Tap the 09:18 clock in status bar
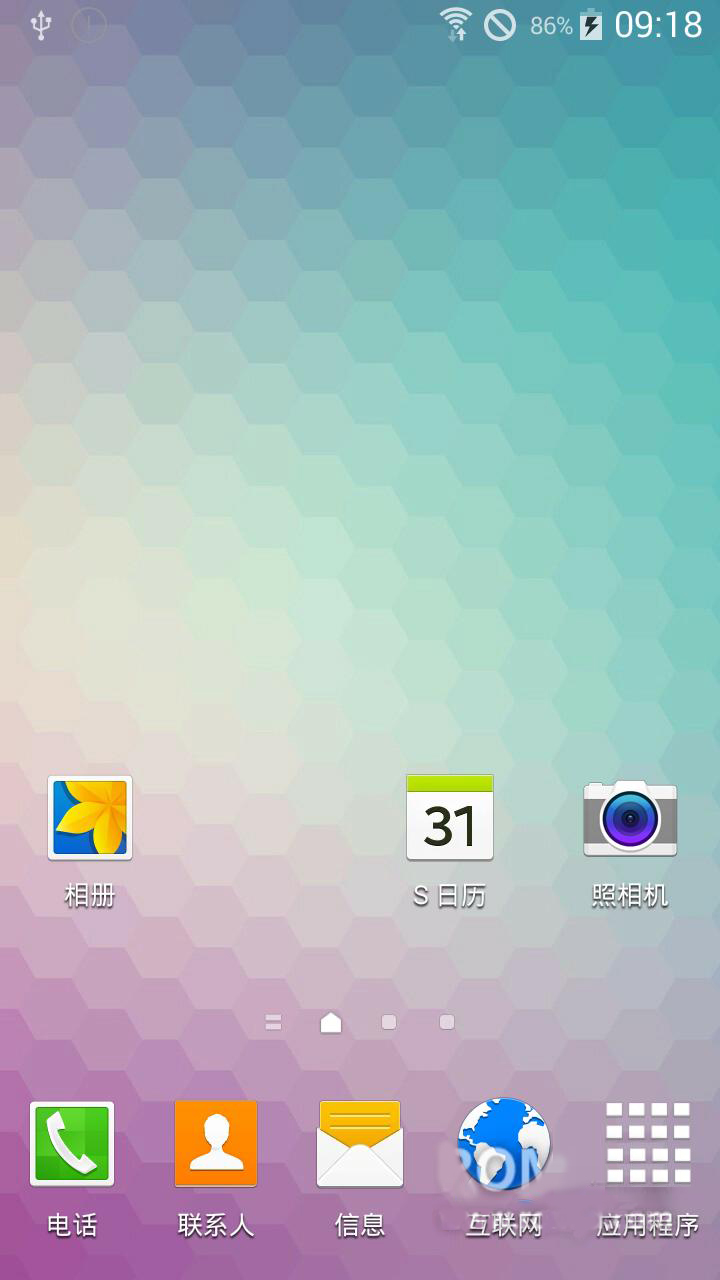Viewport: 720px width, 1280px height. coord(658,25)
